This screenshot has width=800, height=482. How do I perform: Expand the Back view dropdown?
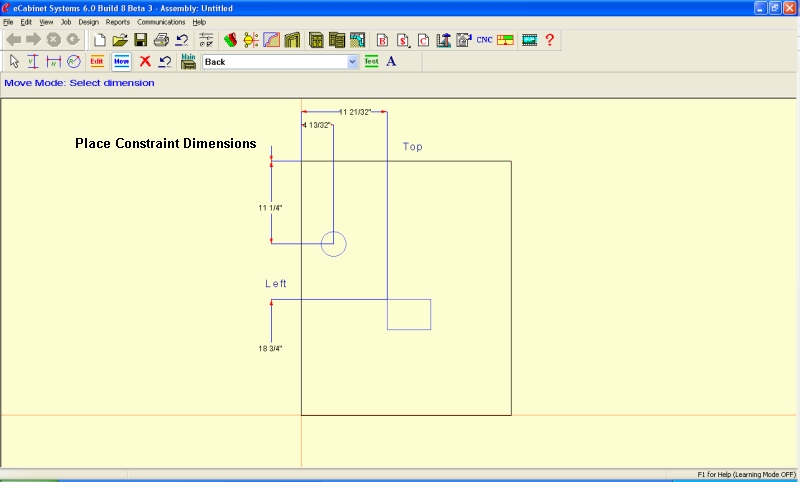[352, 62]
